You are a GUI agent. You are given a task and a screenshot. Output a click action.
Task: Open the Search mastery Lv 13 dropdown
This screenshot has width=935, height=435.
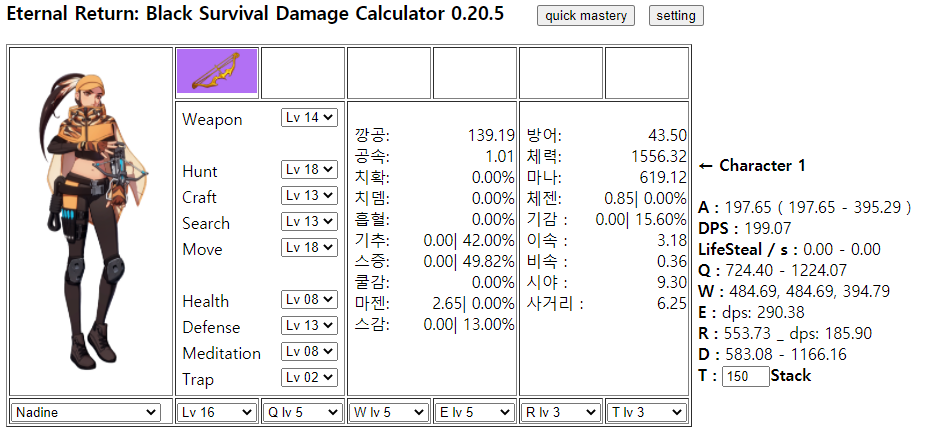coord(309,221)
